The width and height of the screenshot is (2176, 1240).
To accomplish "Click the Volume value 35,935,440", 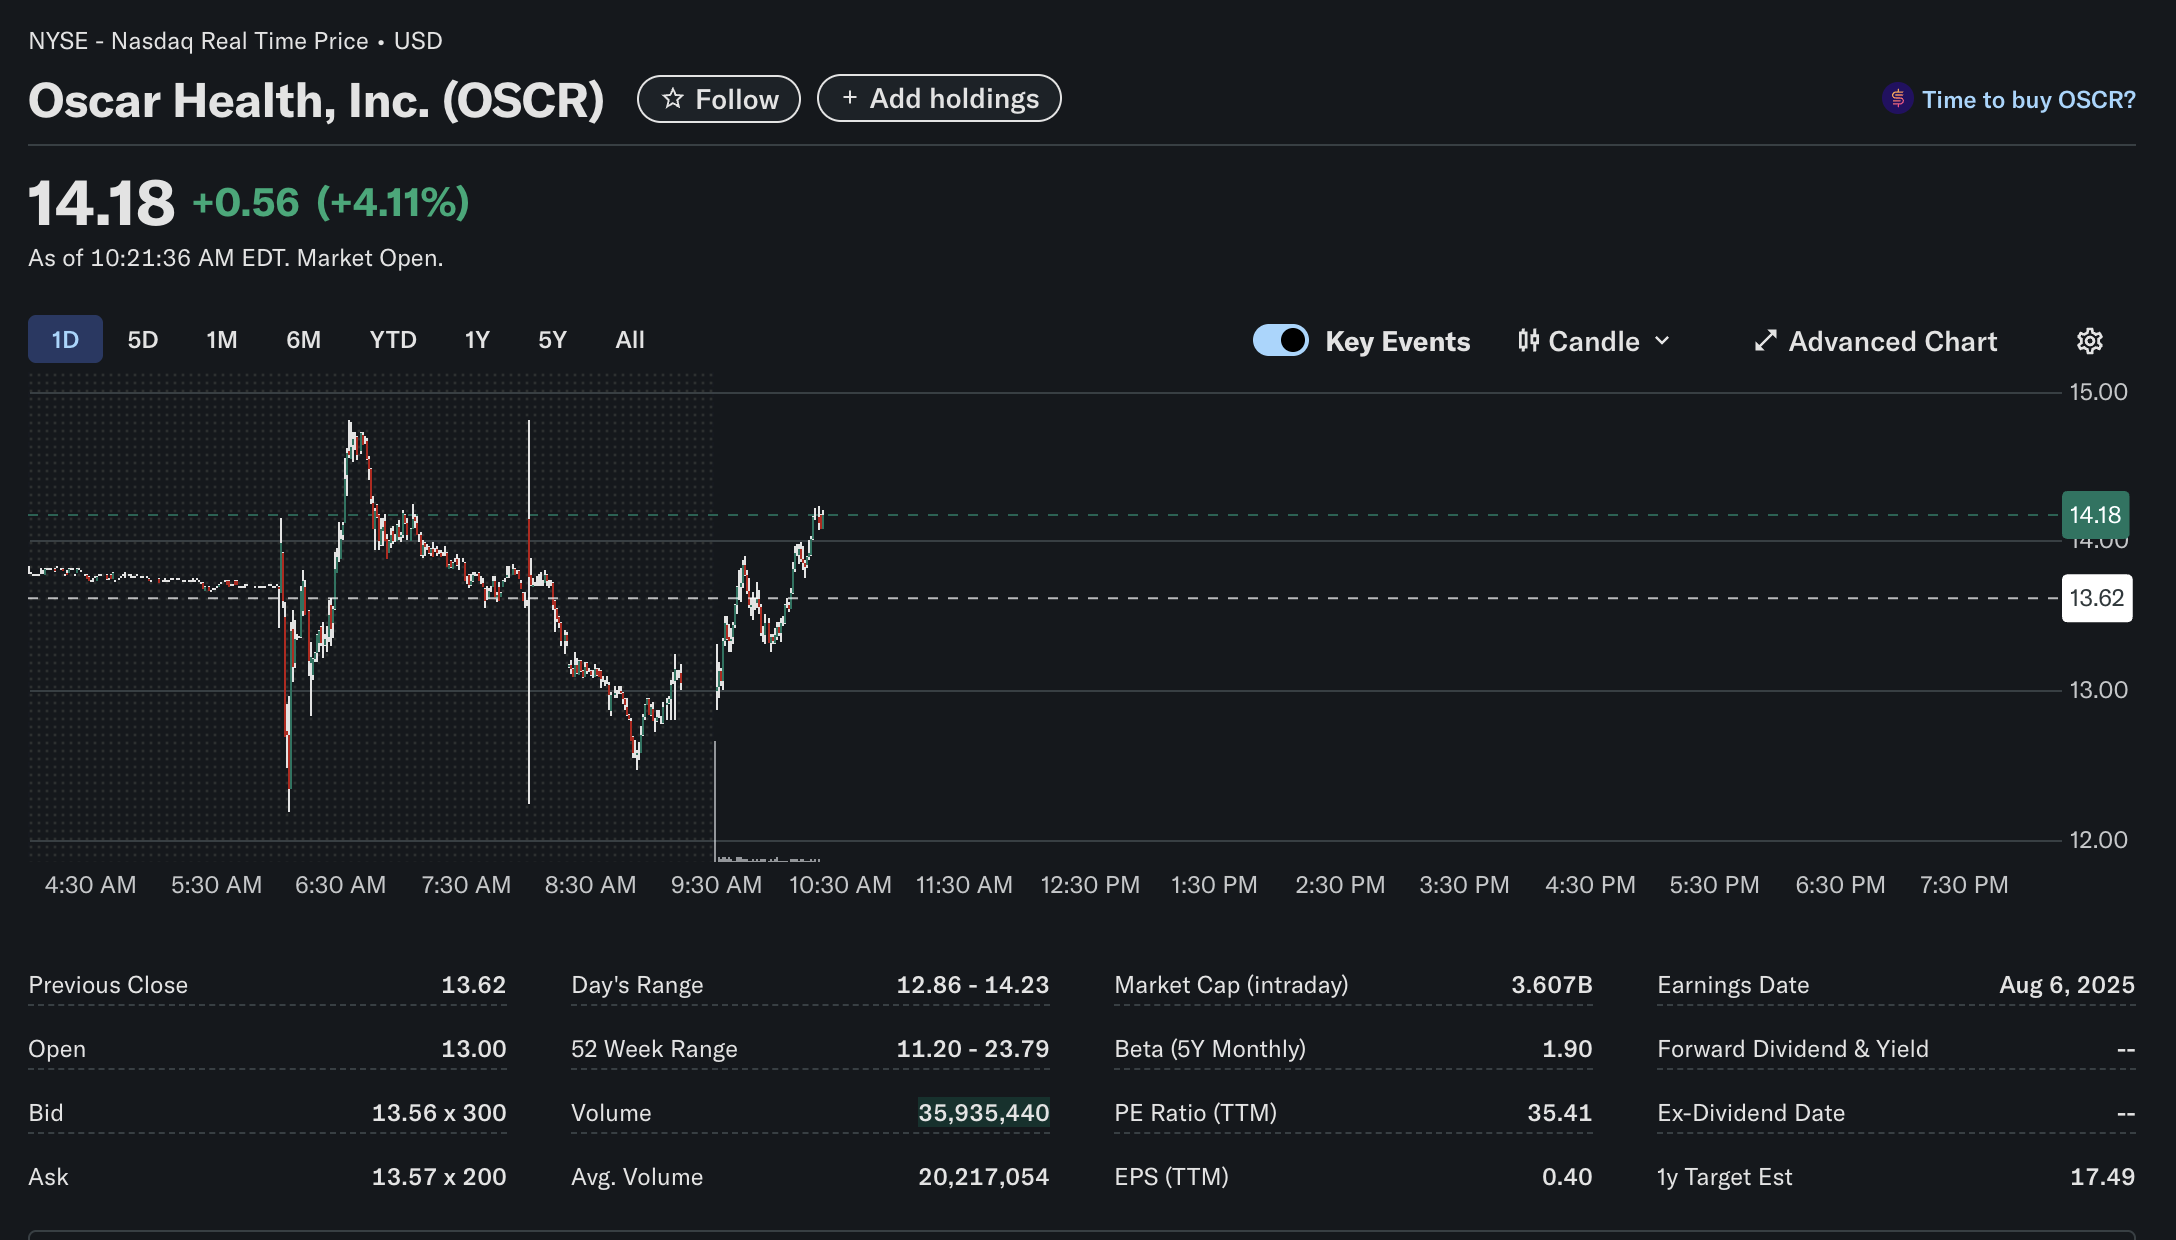I will (984, 1113).
